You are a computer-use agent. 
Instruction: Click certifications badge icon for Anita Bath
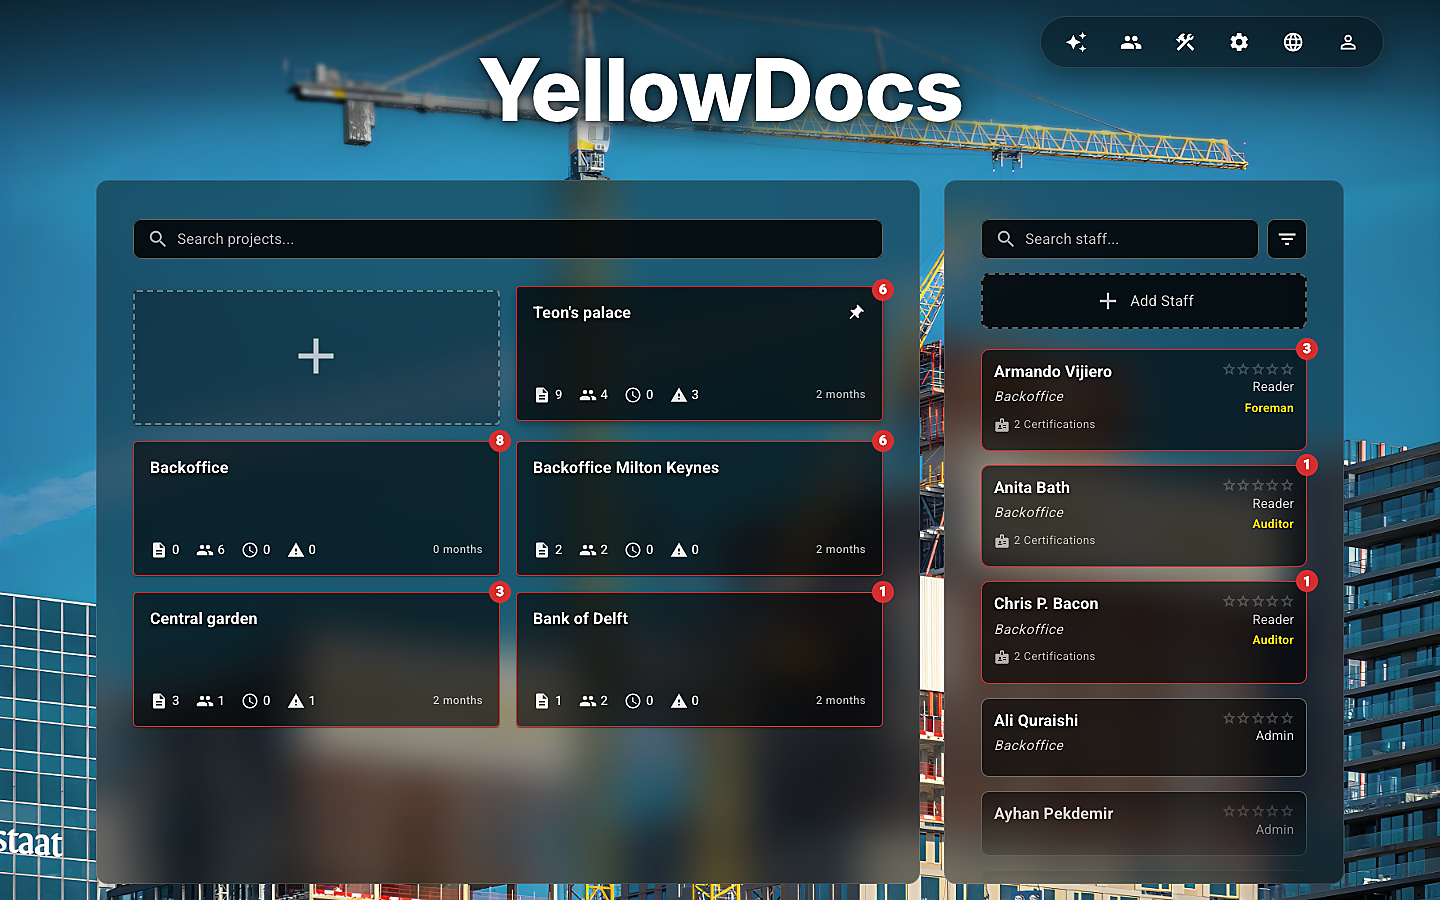click(x=1002, y=541)
